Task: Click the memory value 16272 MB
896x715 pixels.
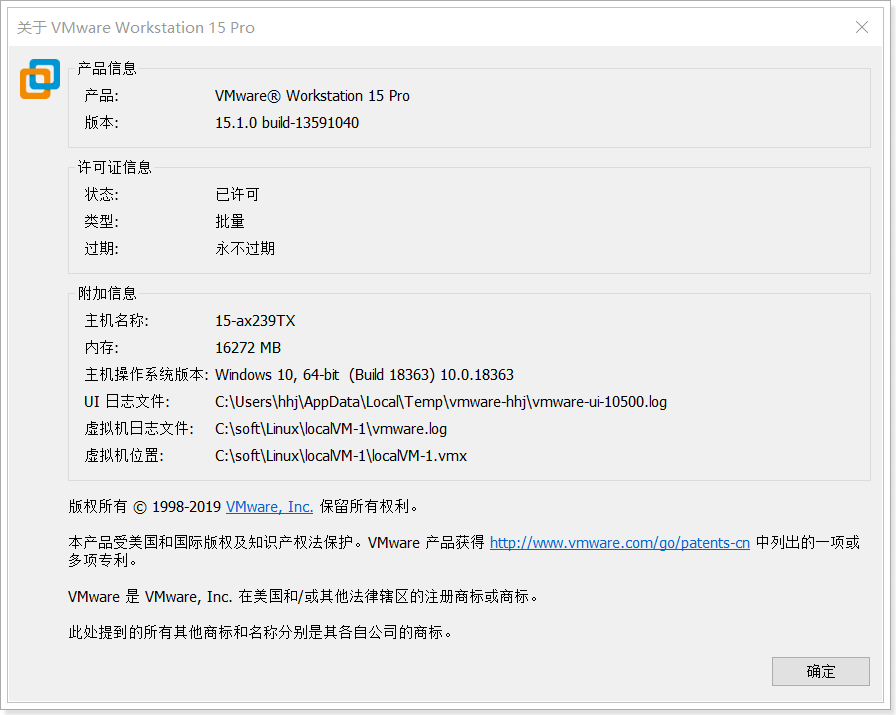Action: [248, 347]
